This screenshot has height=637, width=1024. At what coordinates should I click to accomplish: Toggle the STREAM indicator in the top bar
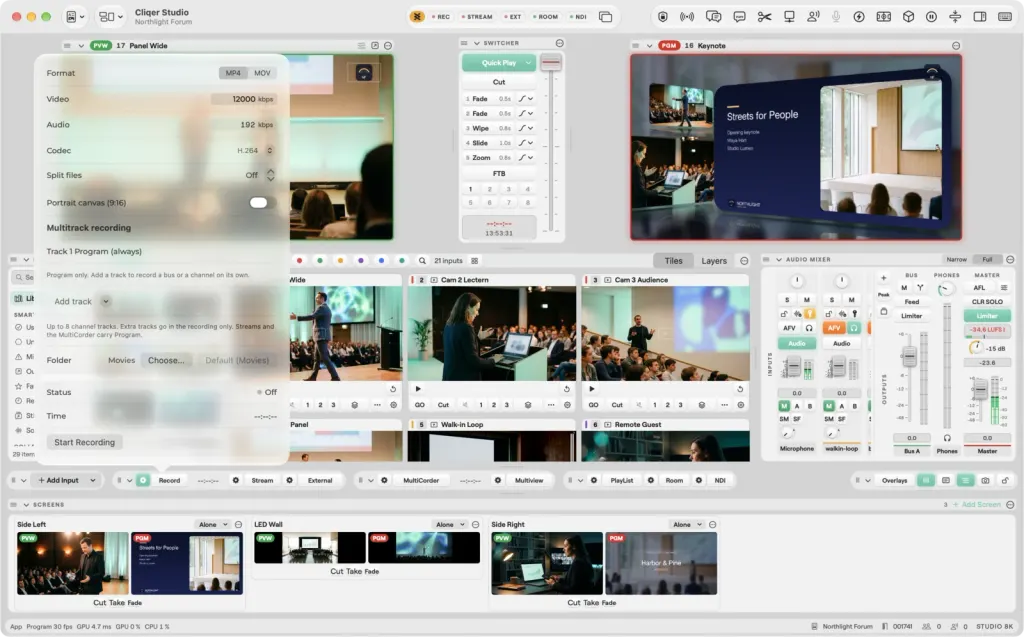pos(477,17)
